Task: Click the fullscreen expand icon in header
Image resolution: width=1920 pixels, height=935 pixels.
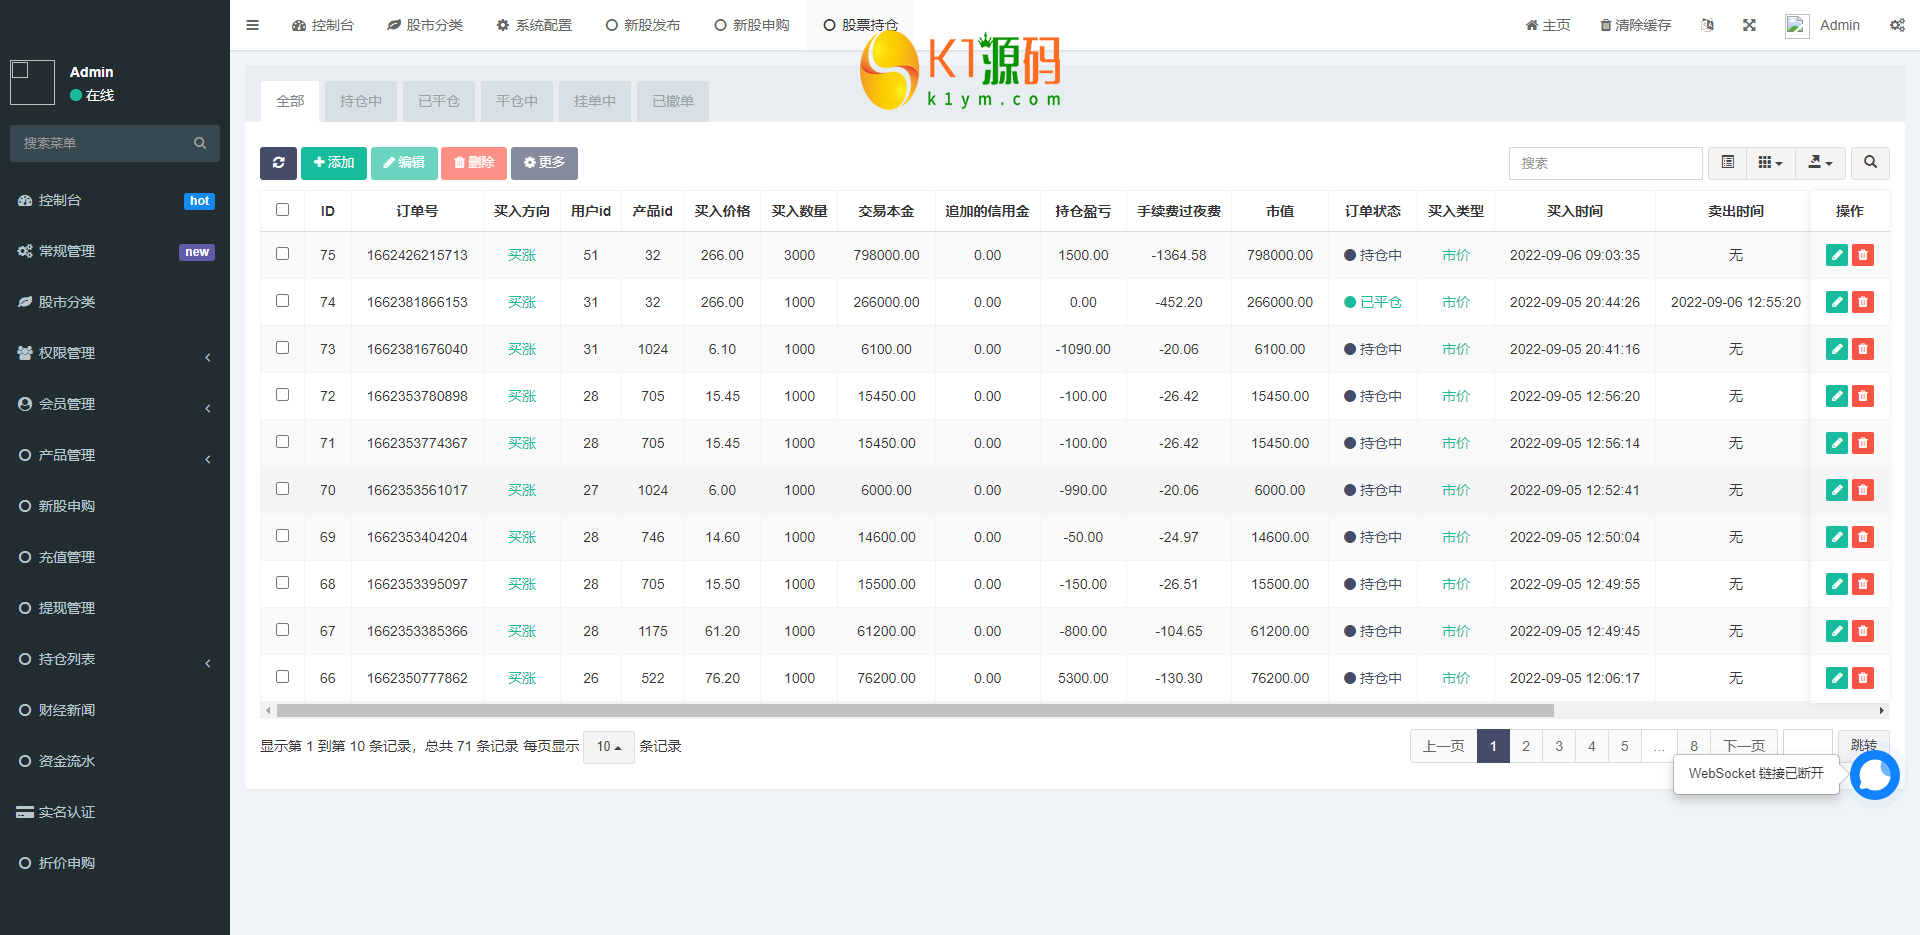Action: point(1749,25)
